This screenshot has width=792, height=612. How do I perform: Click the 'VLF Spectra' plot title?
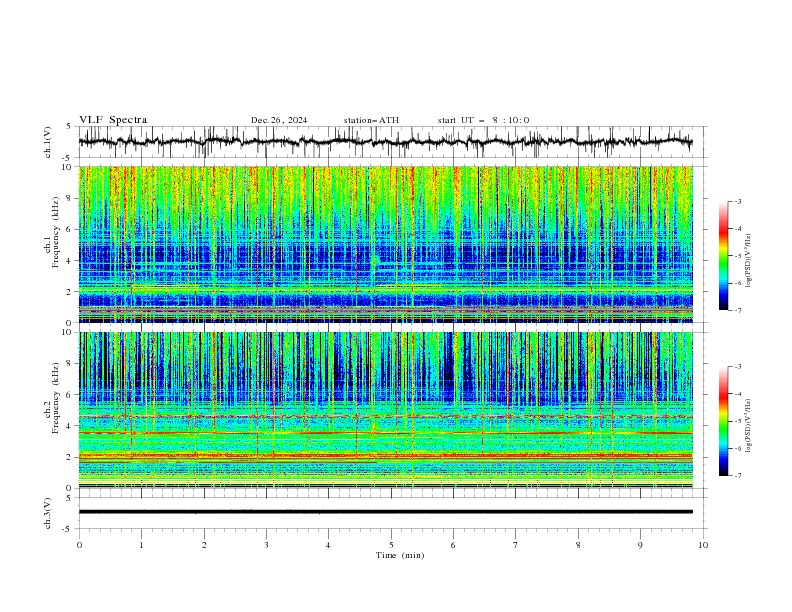tap(113, 120)
